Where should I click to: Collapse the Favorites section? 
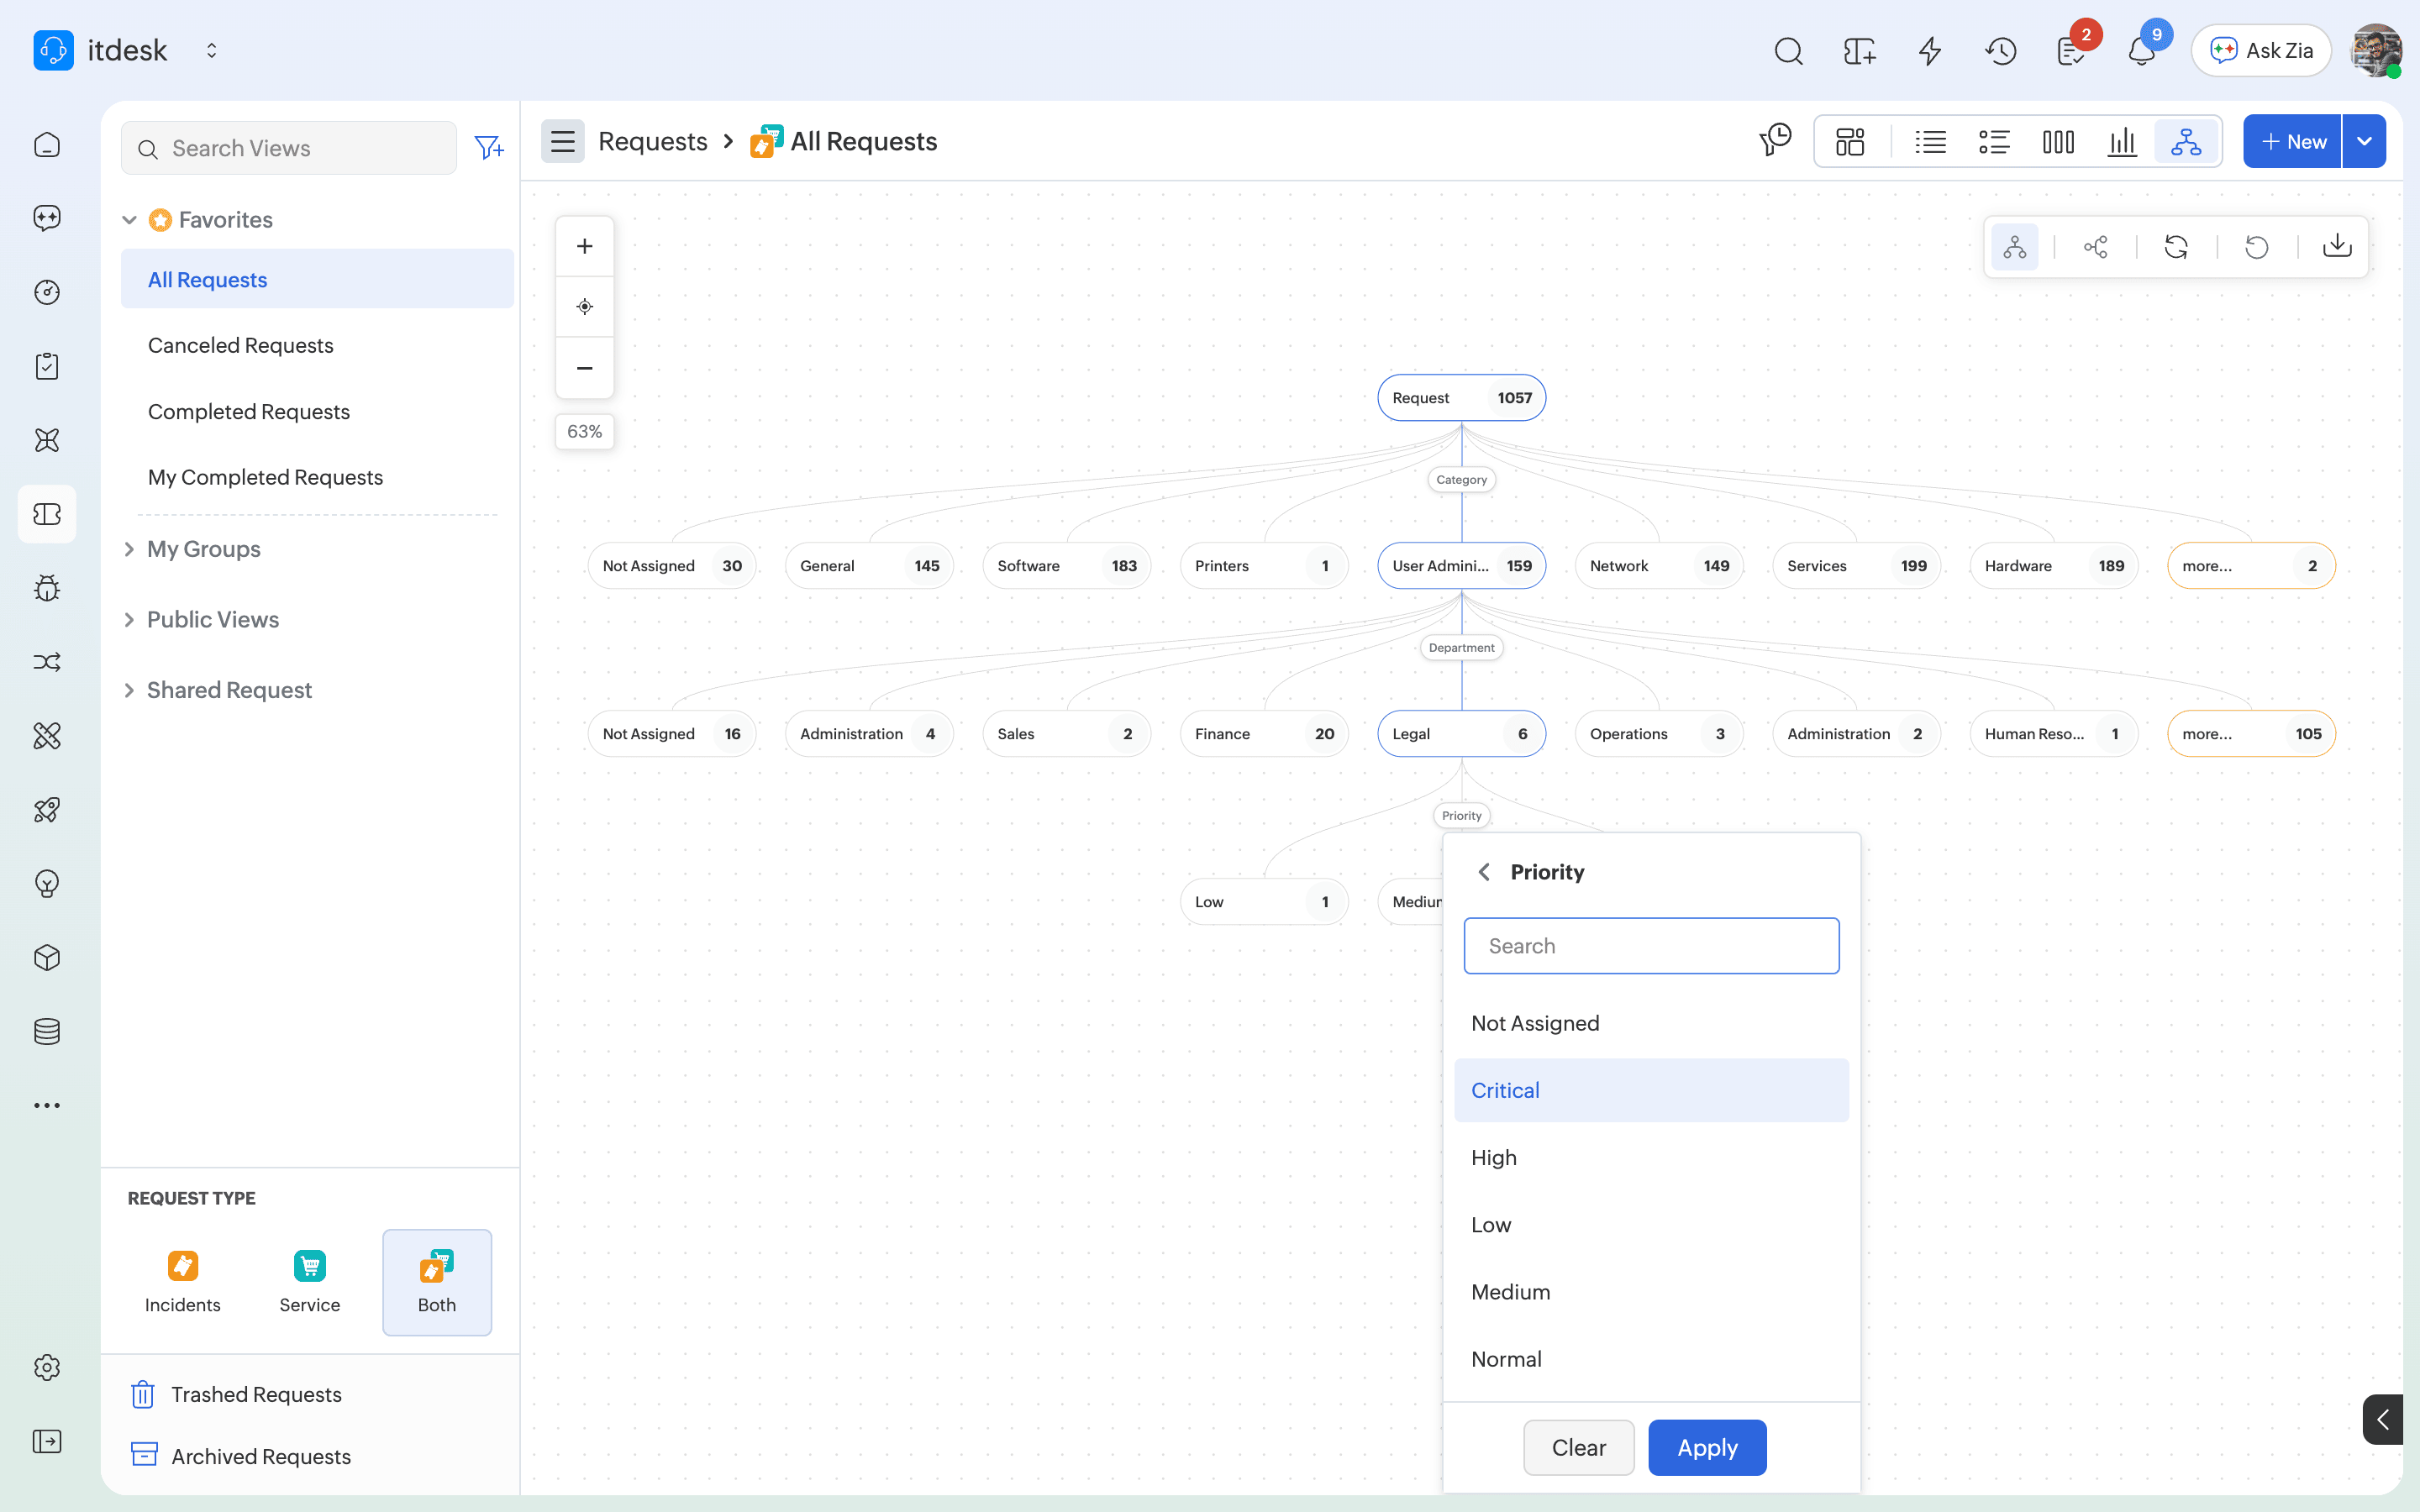(129, 220)
